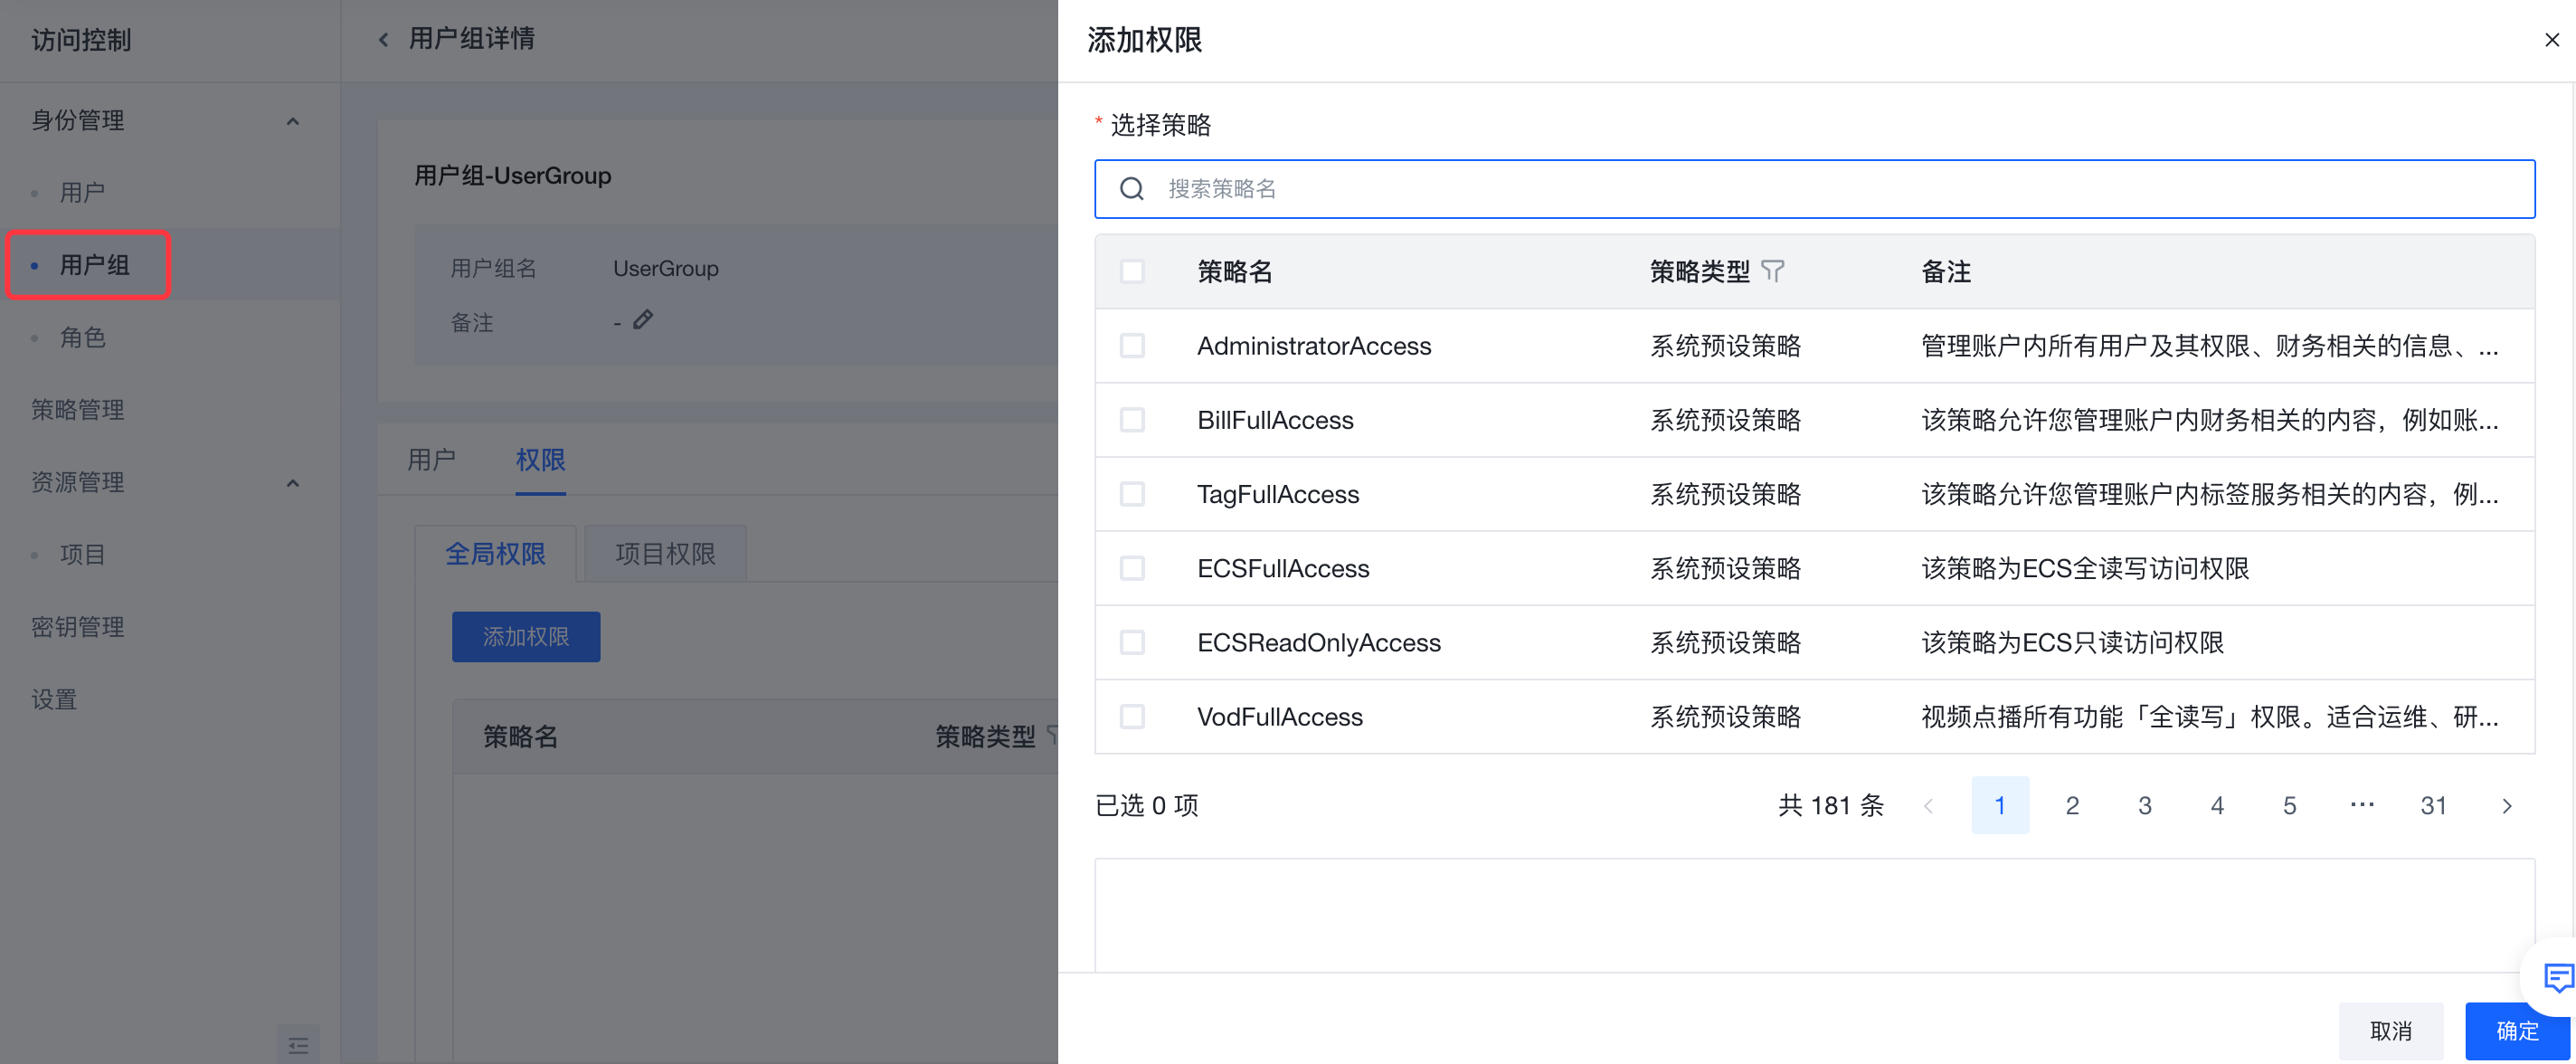Jump to page 31
2576x1064 pixels.
coord(2433,806)
